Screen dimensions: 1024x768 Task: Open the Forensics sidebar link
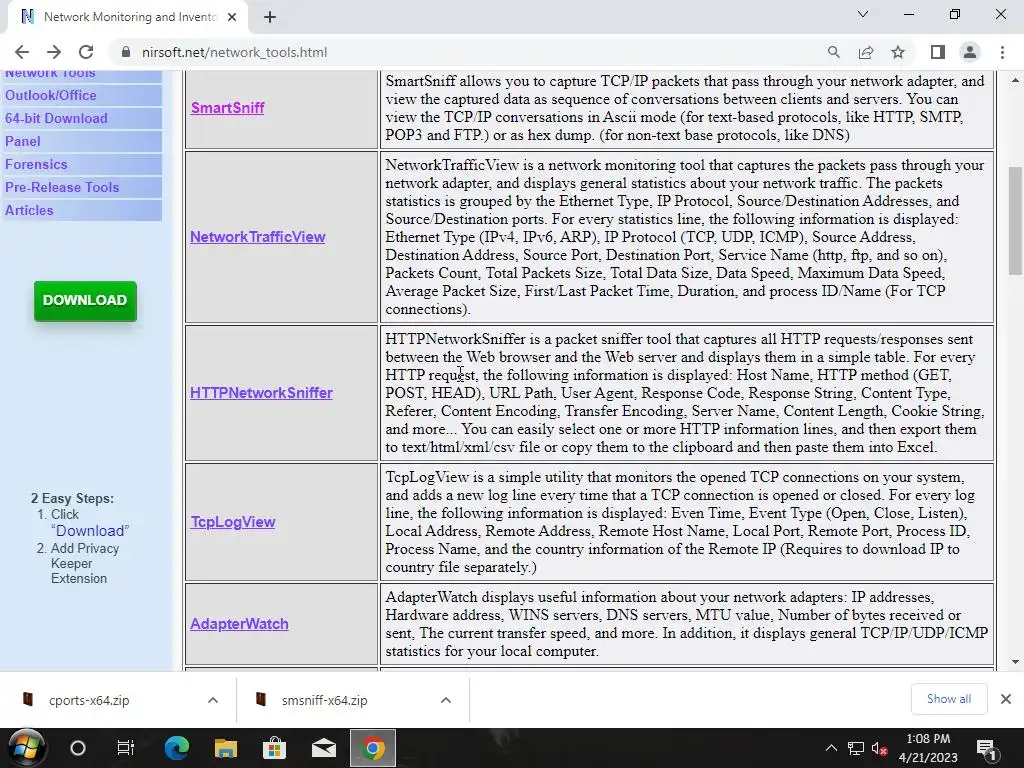[x=36, y=164]
